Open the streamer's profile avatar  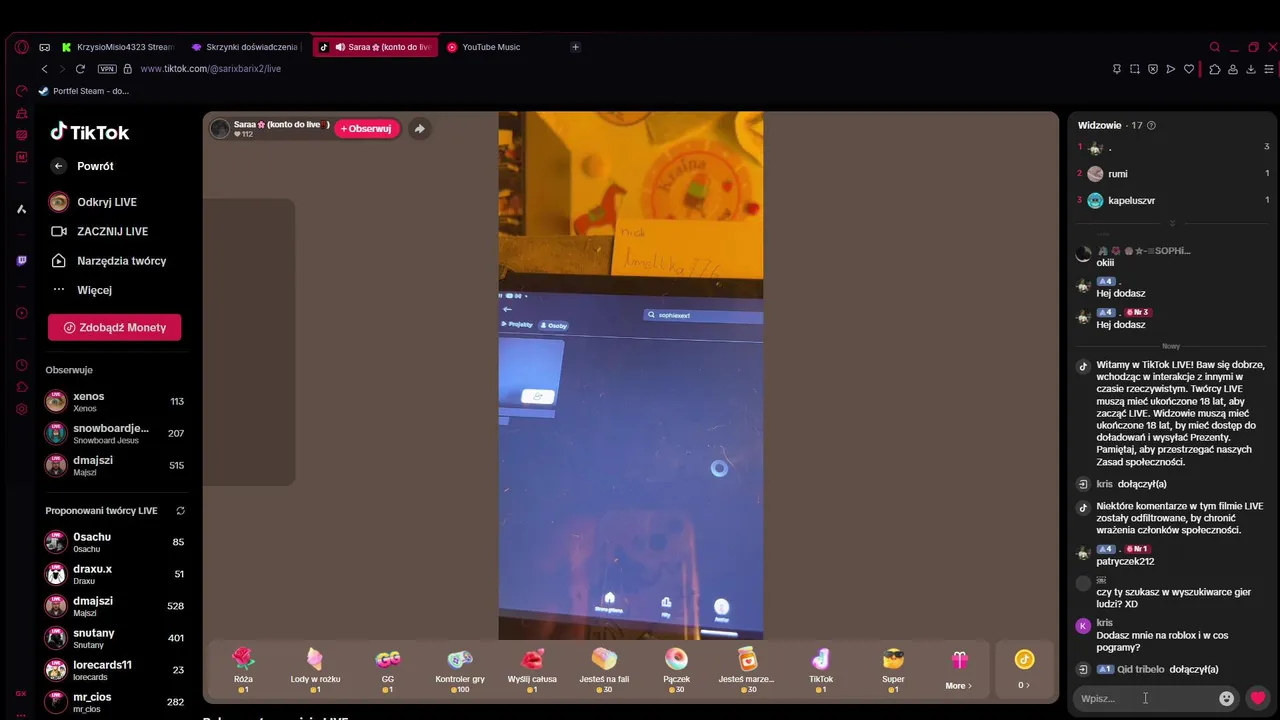click(x=220, y=129)
